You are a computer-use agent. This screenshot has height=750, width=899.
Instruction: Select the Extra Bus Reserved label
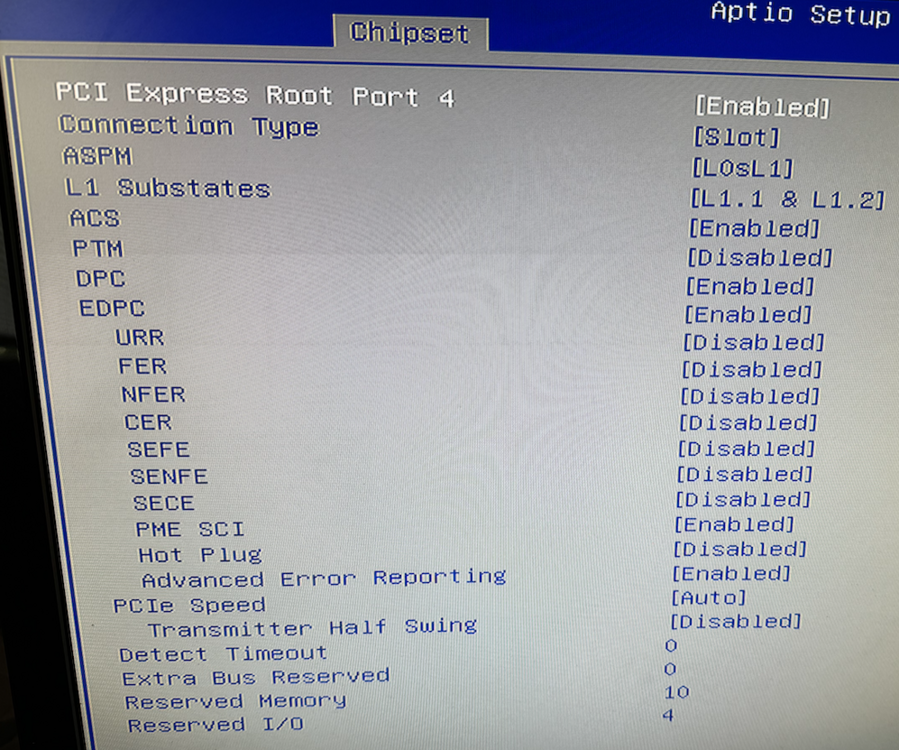coord(256,677)
